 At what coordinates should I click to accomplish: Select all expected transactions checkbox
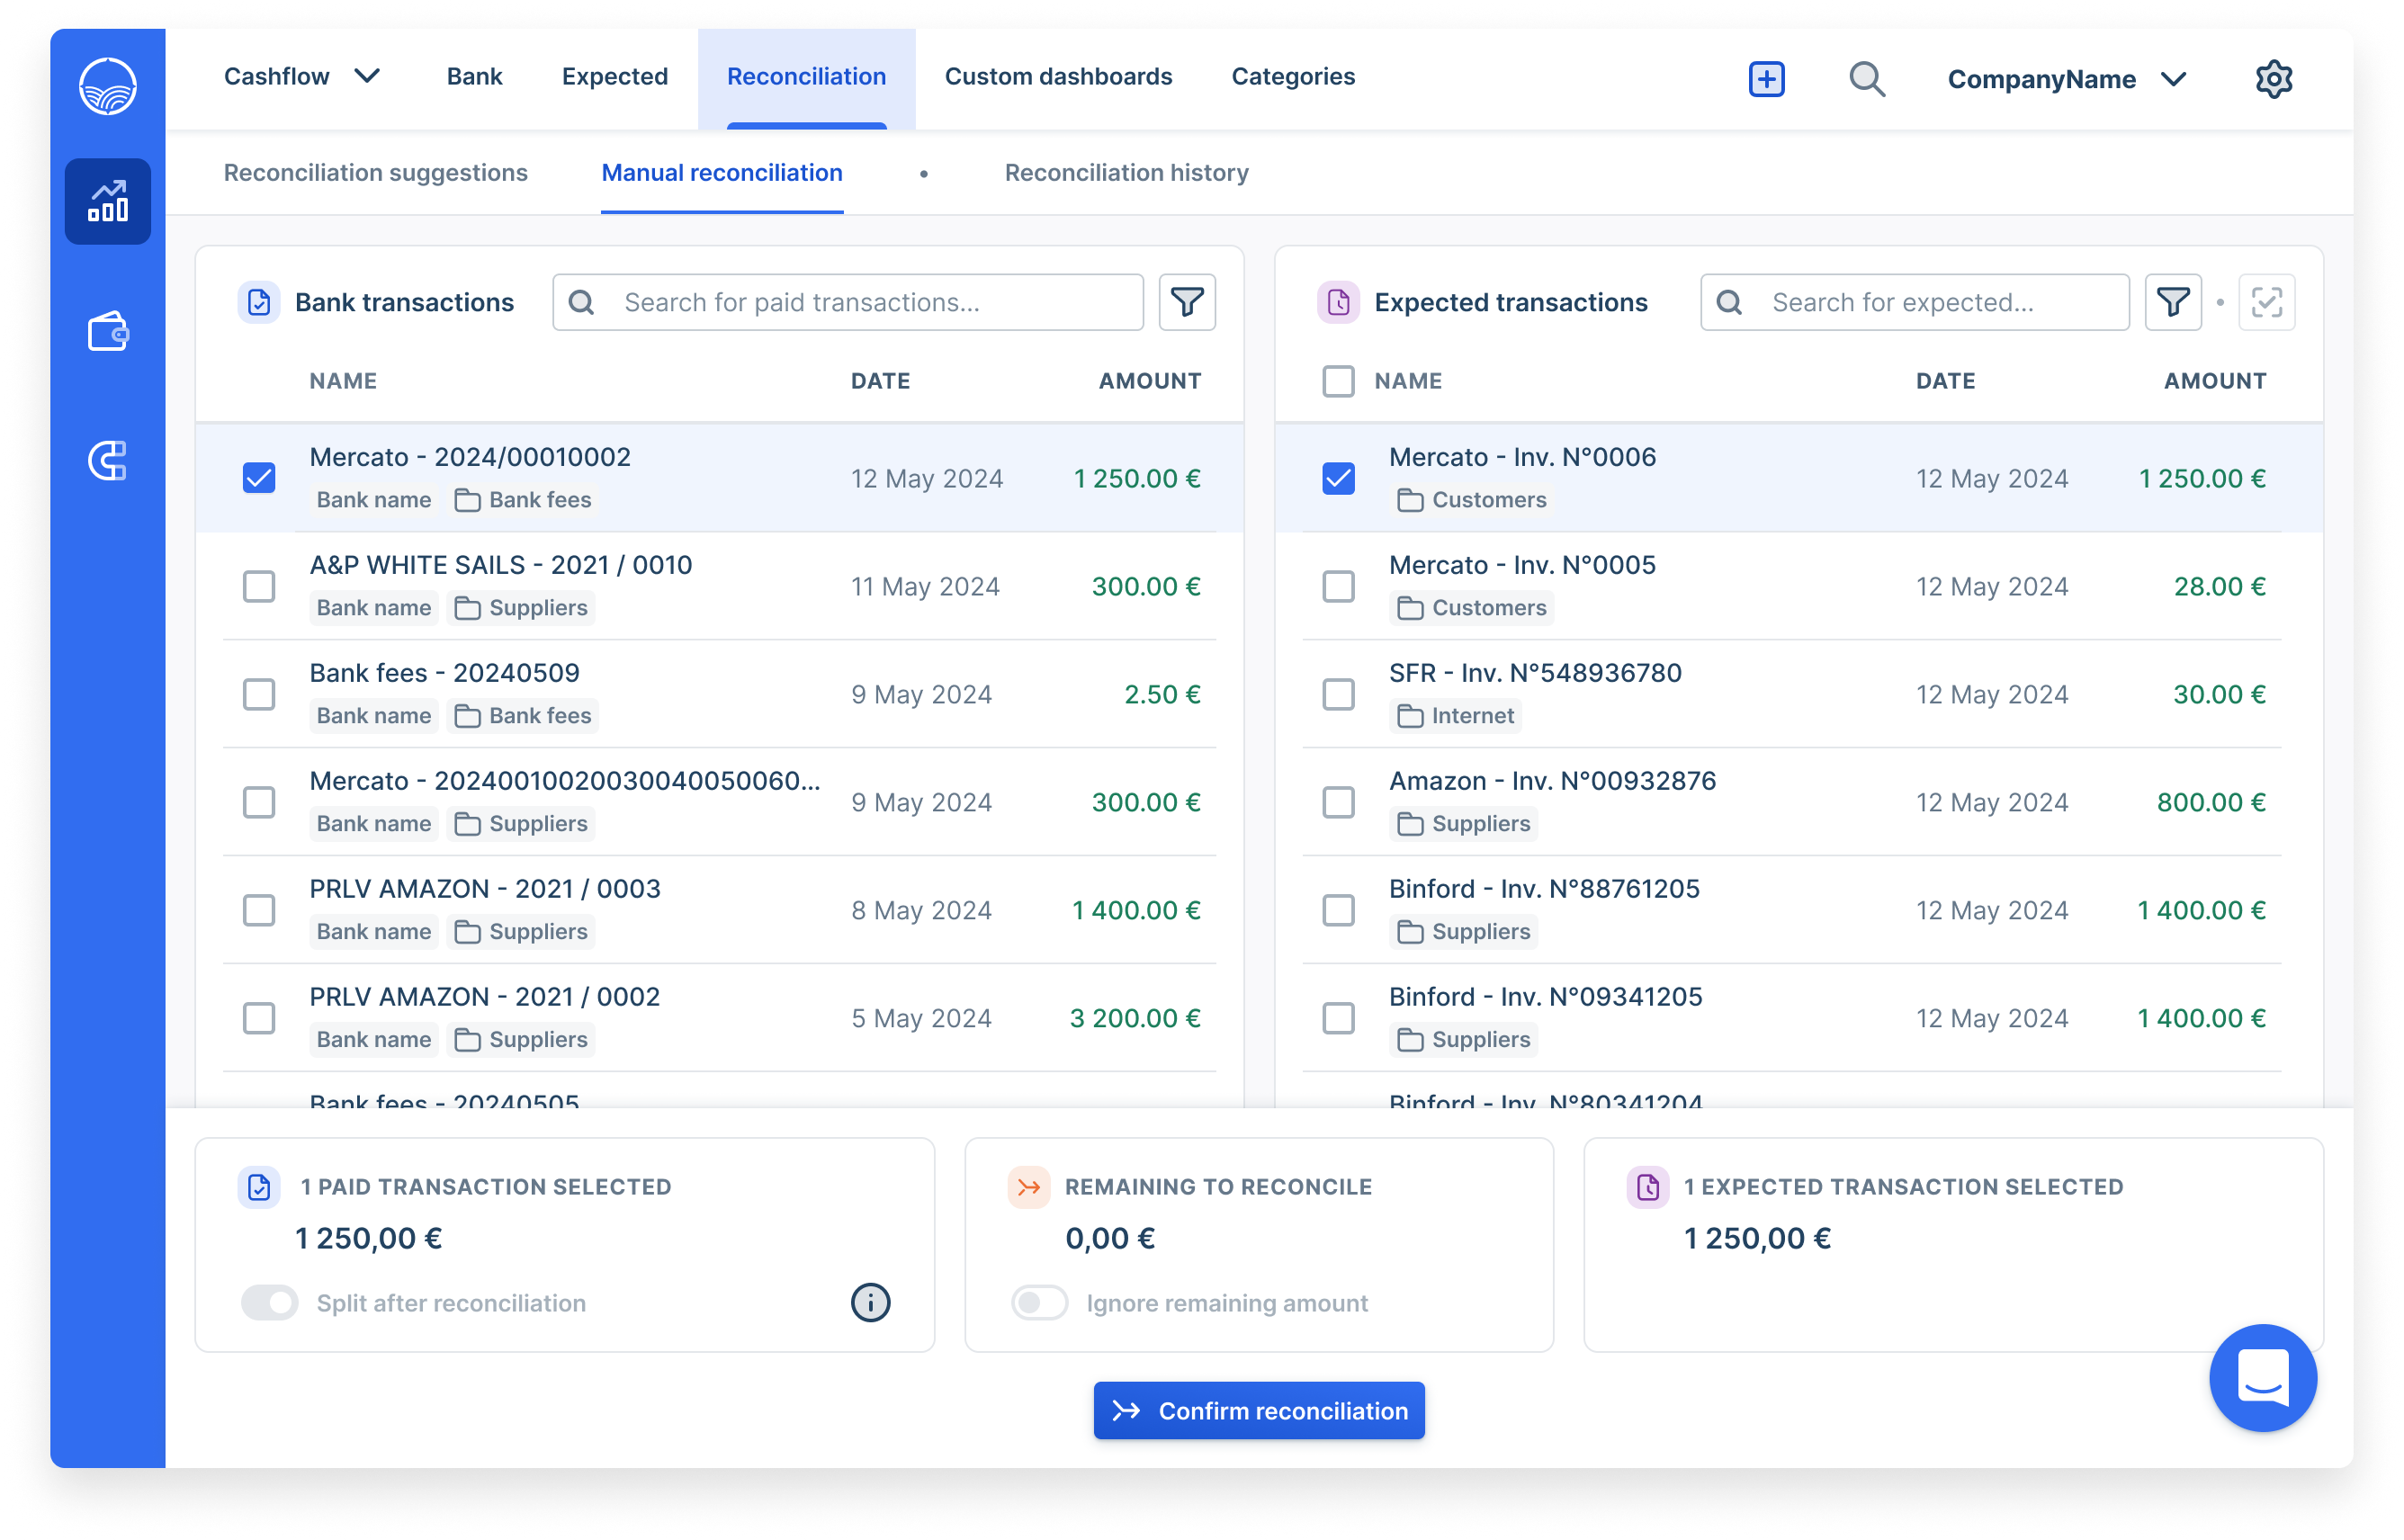1338,381
